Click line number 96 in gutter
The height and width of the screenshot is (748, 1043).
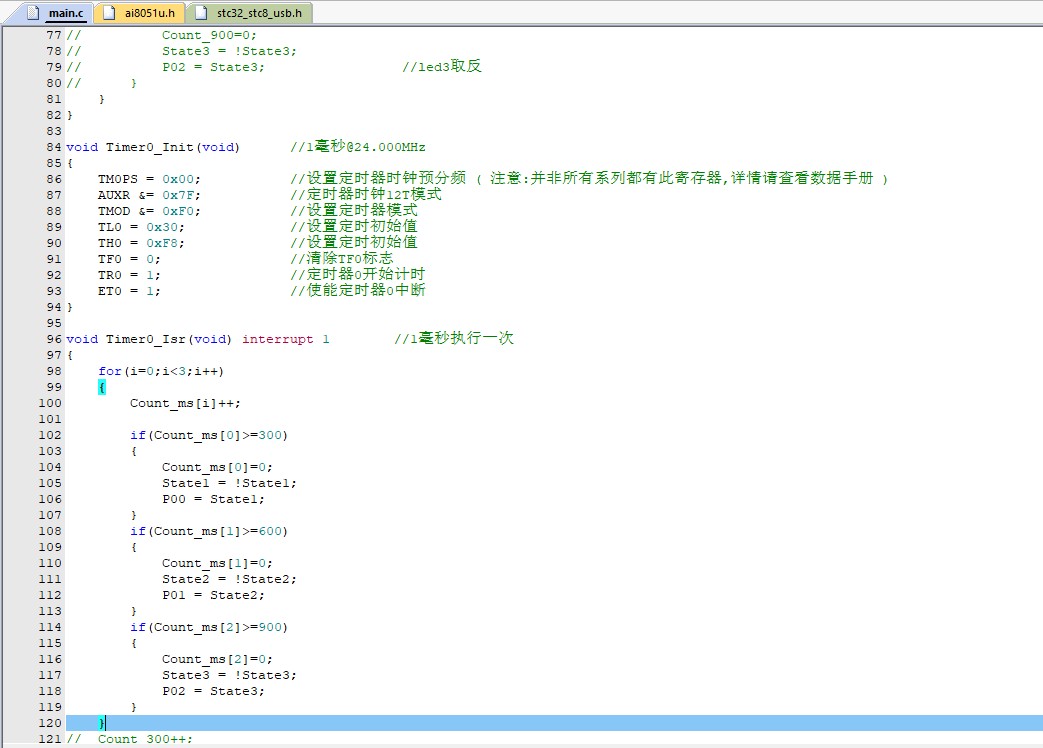click(x=54, y=339)
